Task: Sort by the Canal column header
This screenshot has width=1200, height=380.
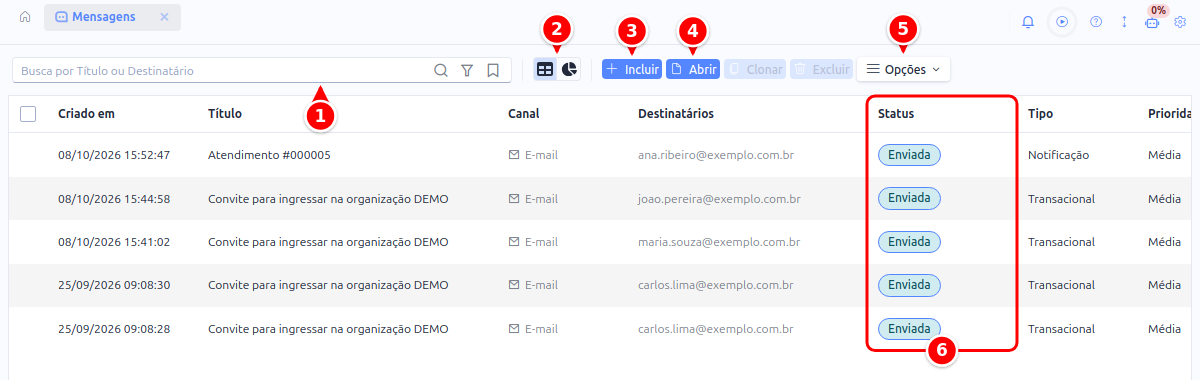Action: point(524,114)
